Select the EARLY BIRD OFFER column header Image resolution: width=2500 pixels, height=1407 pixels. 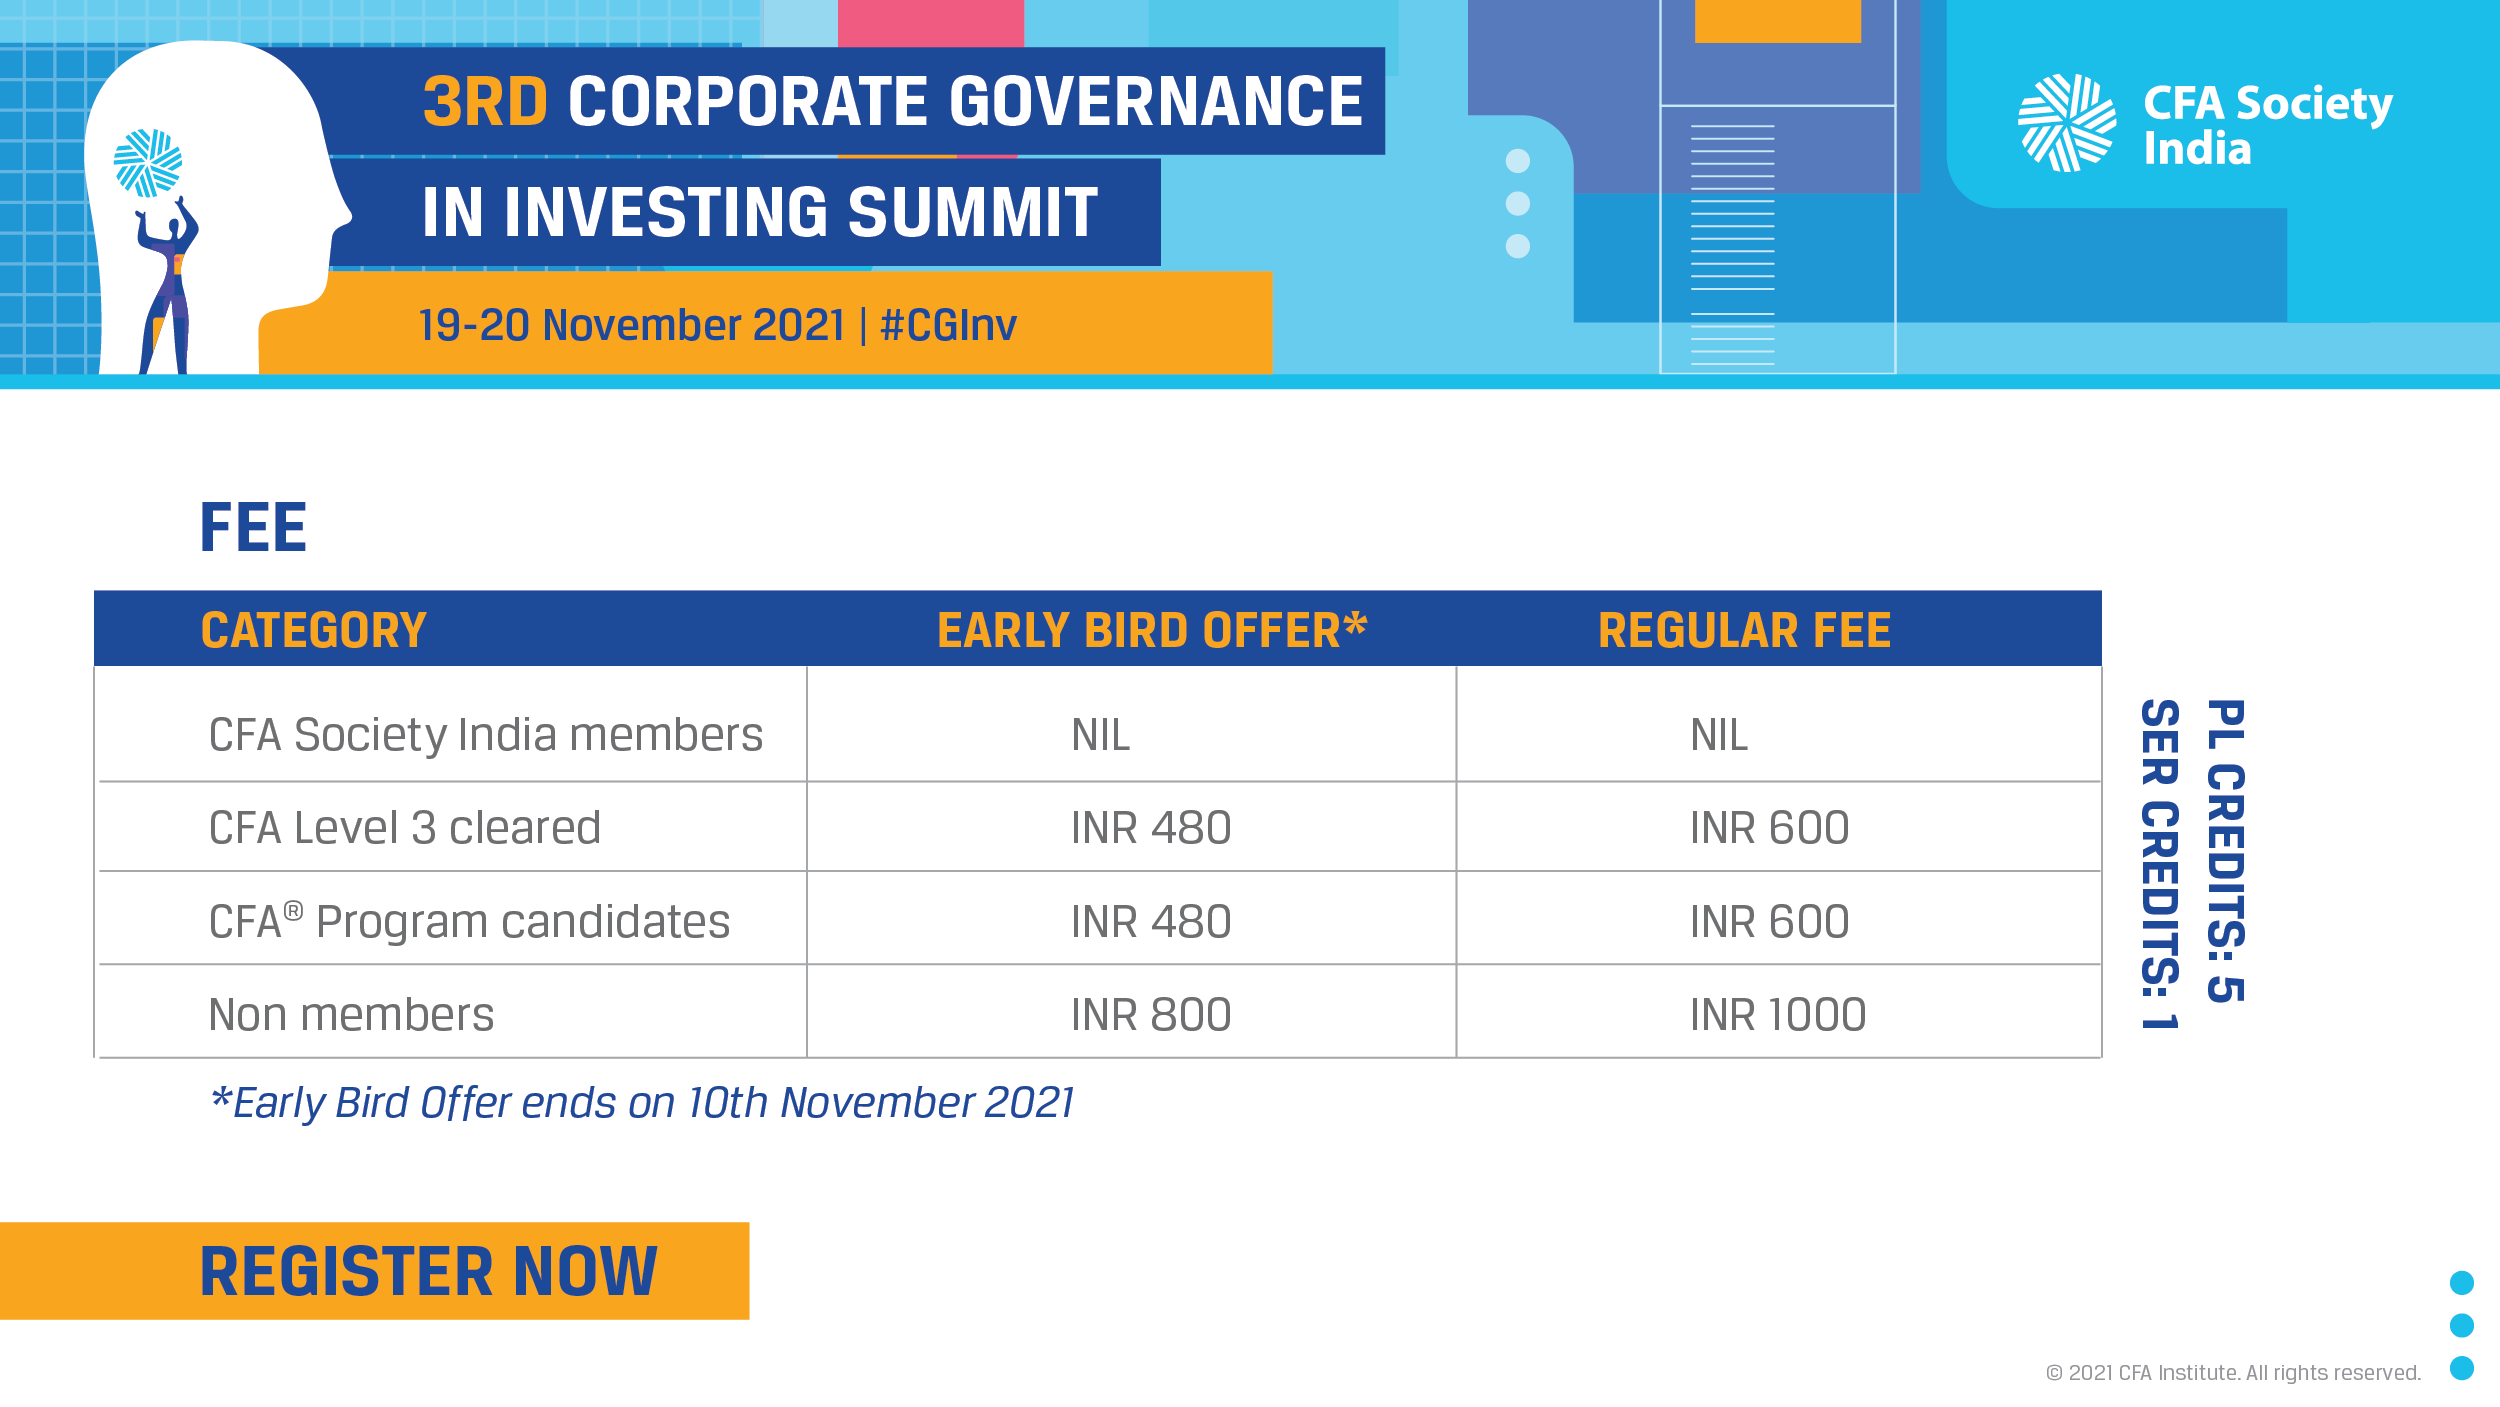[1152, 630]
